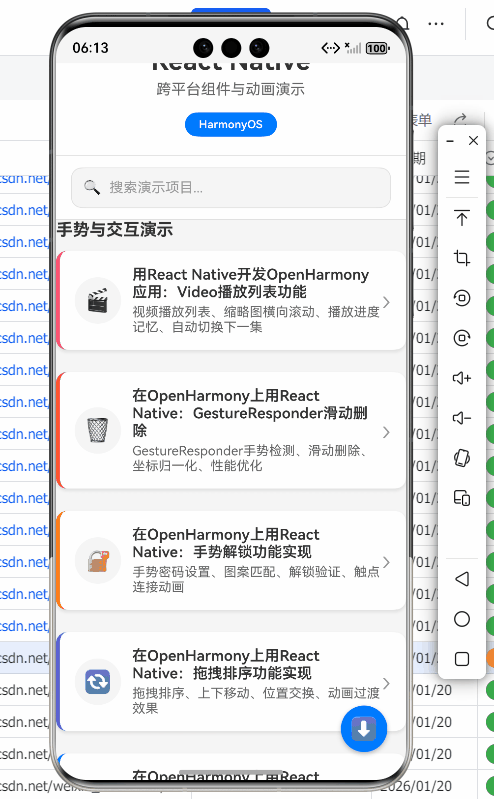
Task: Open chevron on GestureResponder滑动删除 card
Action: (386, 432)
